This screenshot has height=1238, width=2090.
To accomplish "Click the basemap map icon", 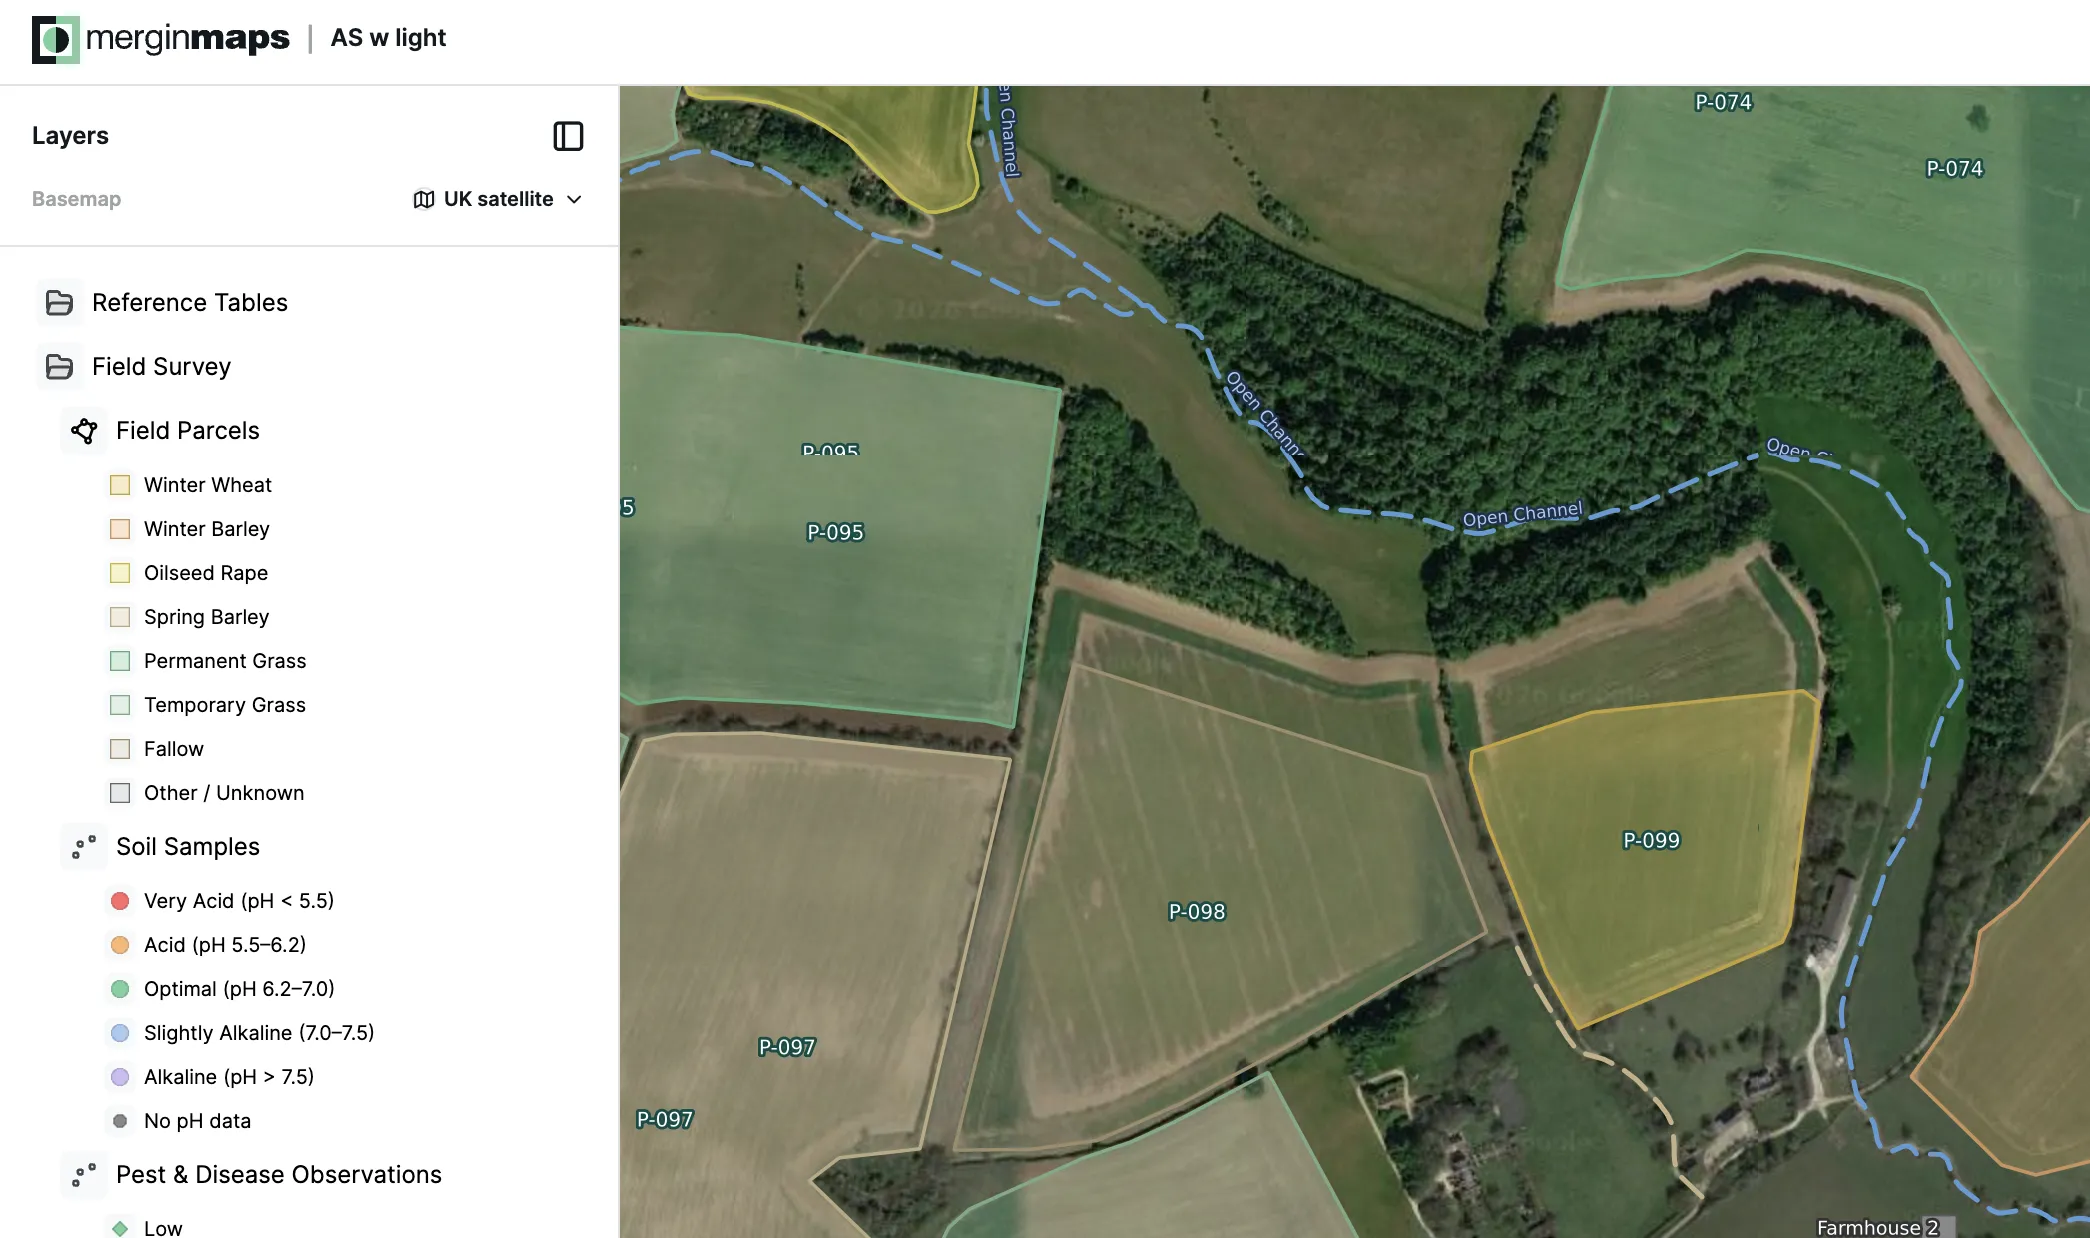I will (x=424, y=199).
